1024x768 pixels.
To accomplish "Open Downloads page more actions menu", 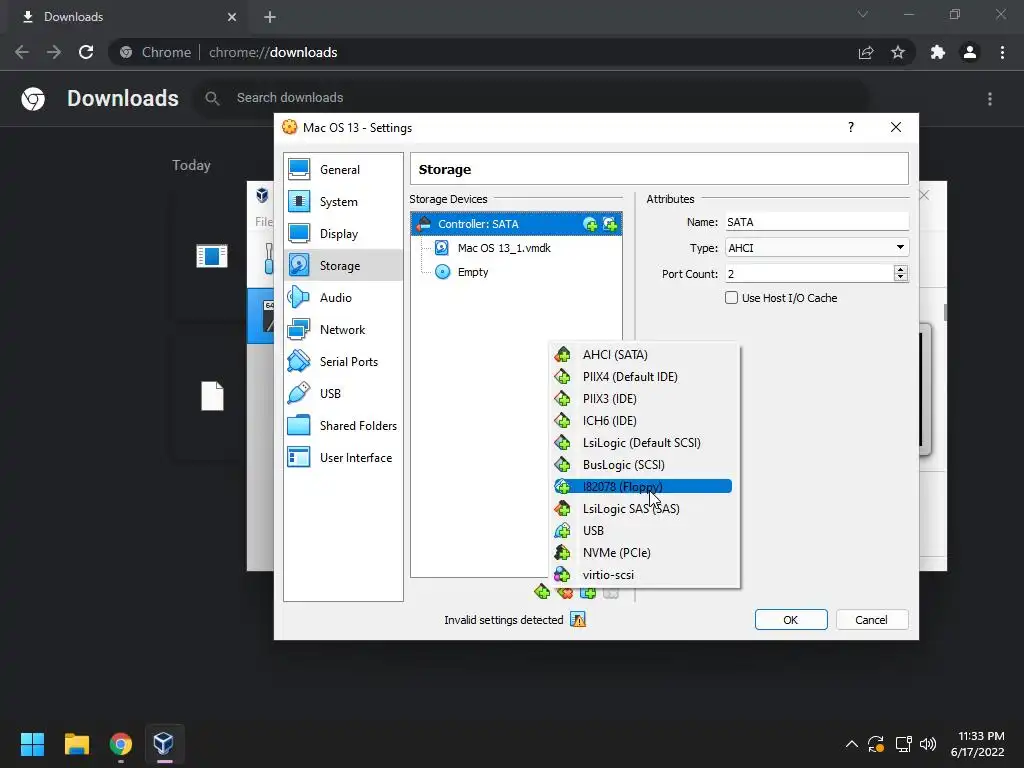I will 990,99.
